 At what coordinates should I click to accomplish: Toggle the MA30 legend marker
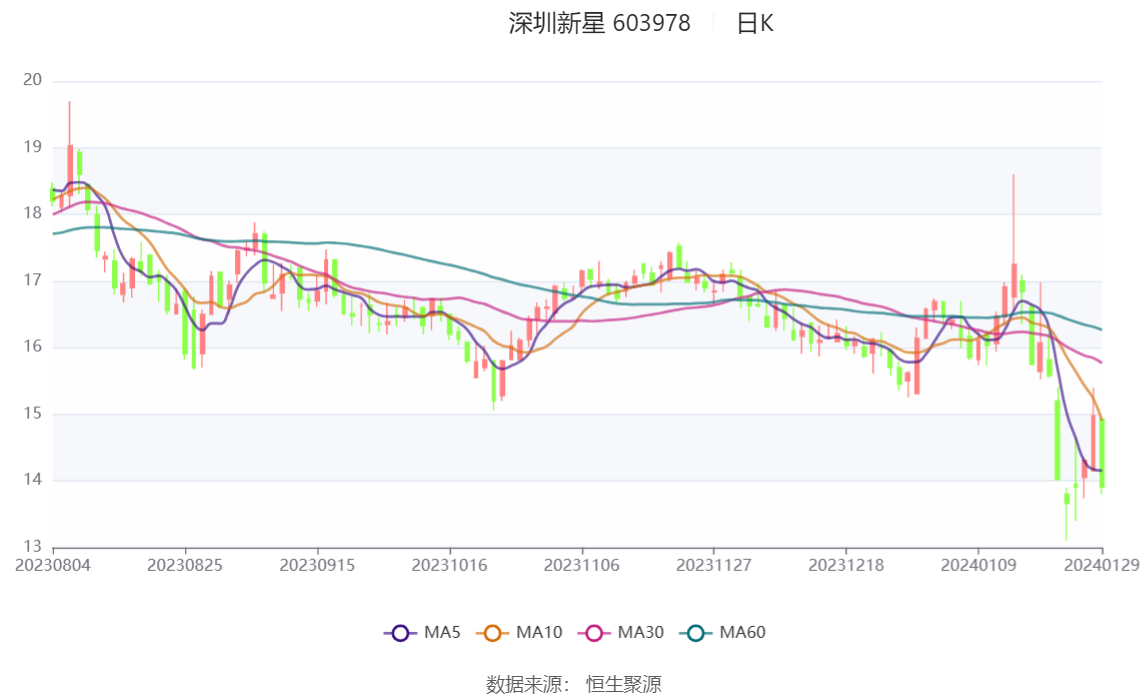594,633
